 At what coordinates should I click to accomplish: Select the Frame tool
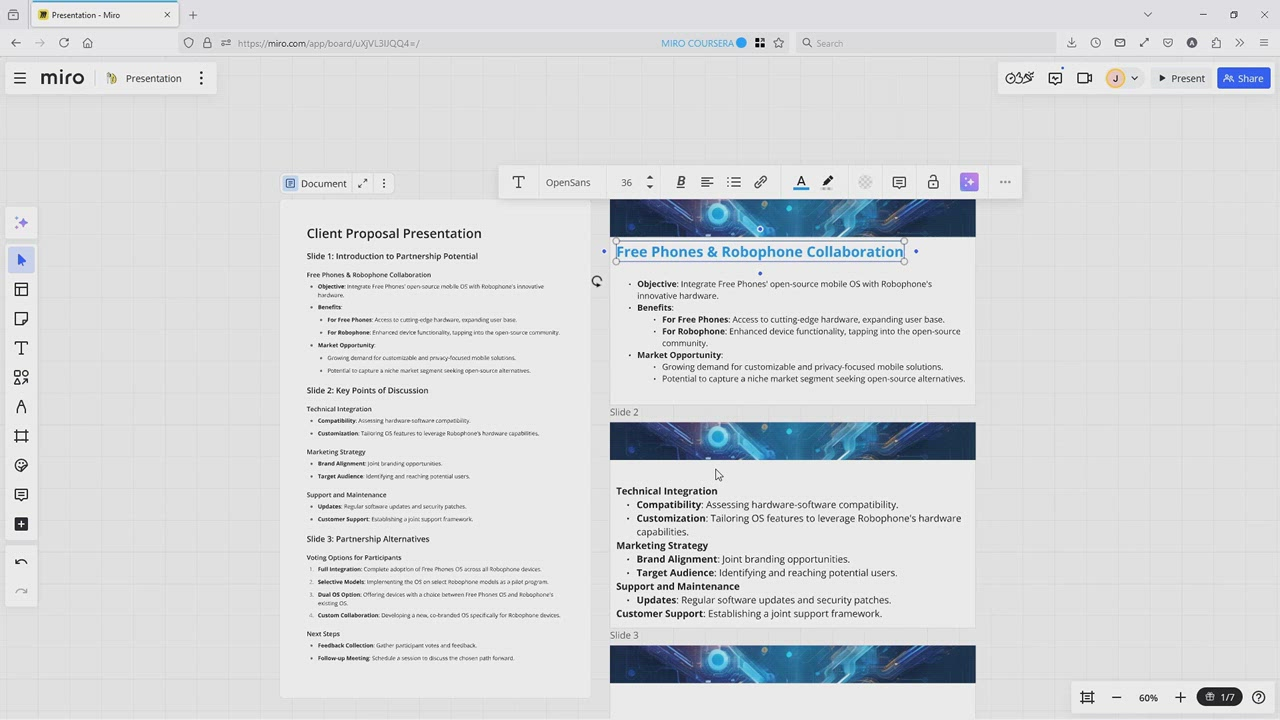point(21,436)
